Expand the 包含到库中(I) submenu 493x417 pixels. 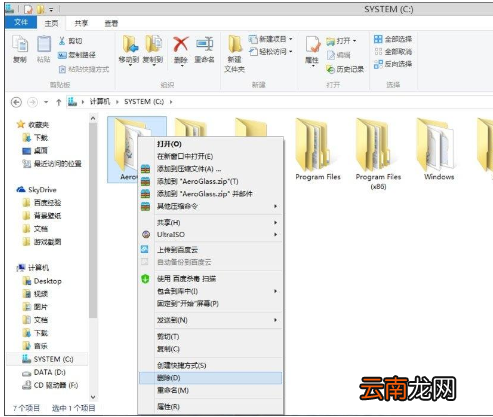pyautogui.click(x=275, y=291)
